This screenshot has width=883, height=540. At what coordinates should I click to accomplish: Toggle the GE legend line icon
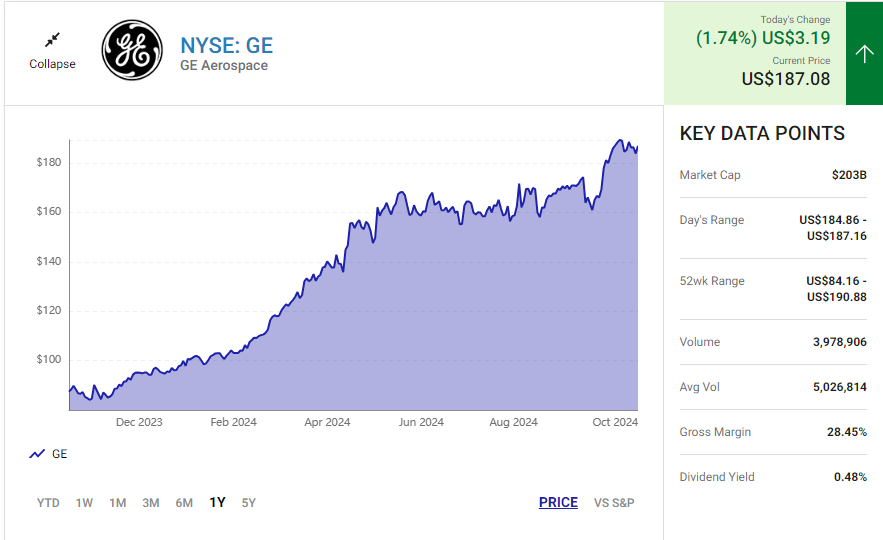pos(37,454)
